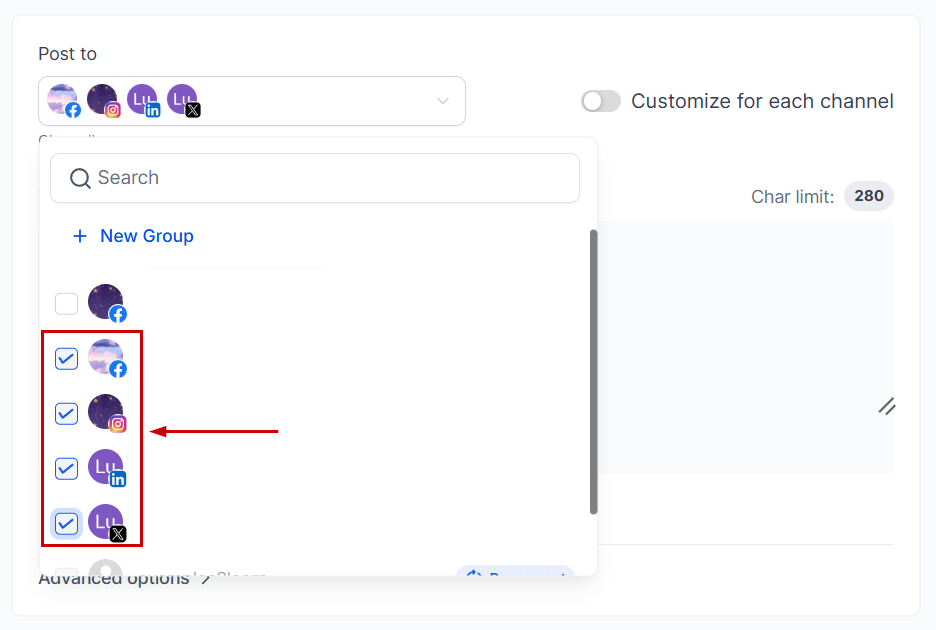Uncheck the Instagram account checkbox

[66, 413]
